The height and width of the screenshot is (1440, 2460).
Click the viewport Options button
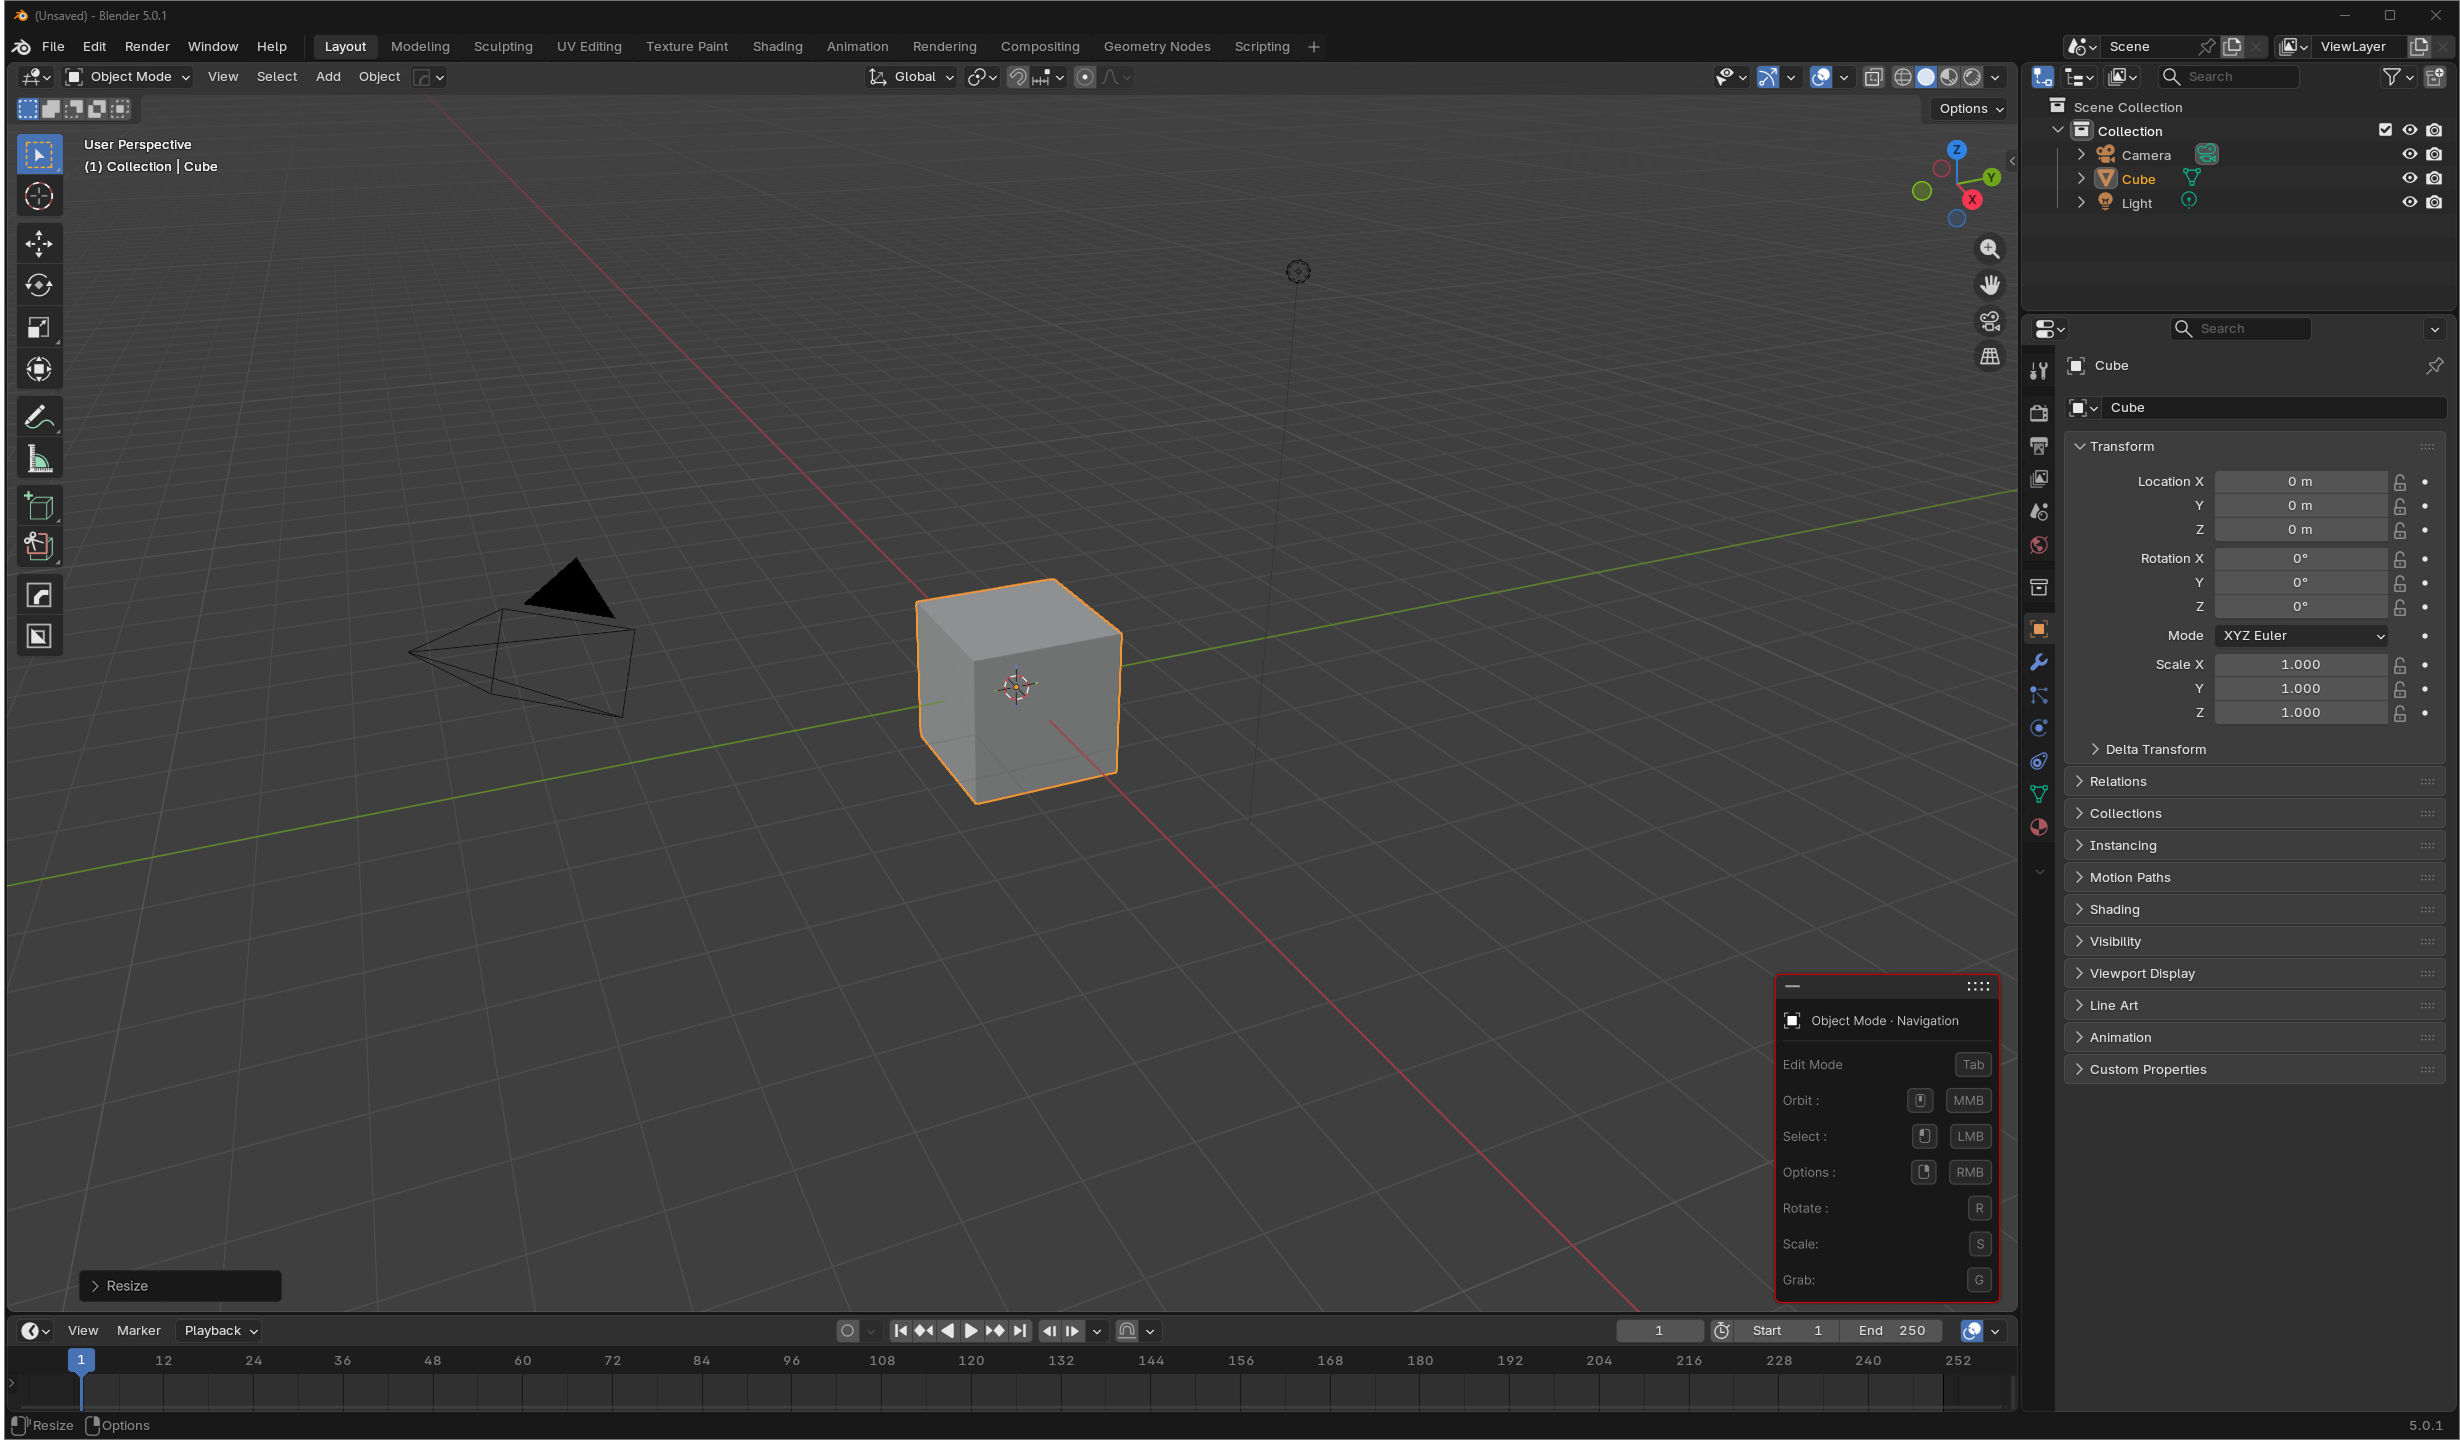point(1971,109)
